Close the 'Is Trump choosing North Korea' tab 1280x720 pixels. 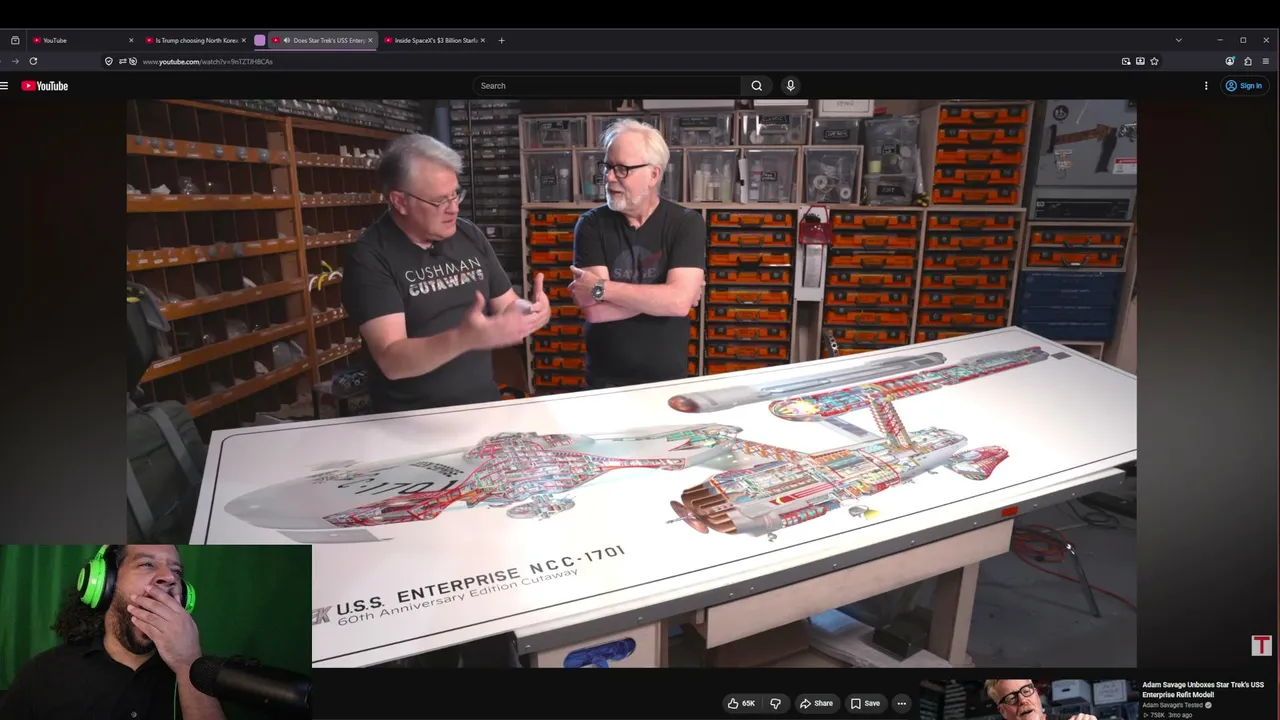click(245, 40)
